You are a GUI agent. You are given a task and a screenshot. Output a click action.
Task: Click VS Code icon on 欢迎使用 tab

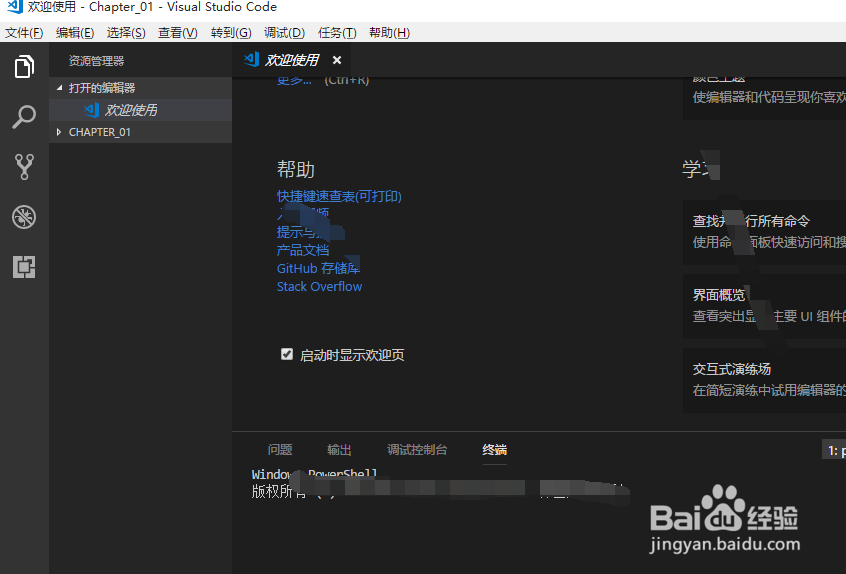tap(251, 59)
